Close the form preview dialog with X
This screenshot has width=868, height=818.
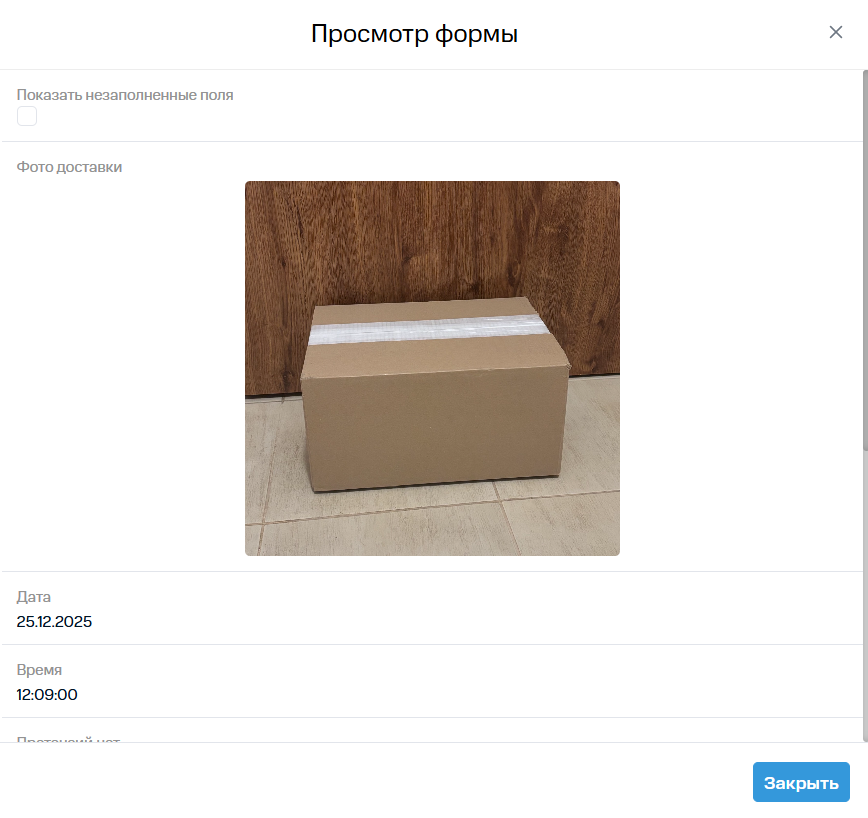pyautogui.click(x=835, y=32)
